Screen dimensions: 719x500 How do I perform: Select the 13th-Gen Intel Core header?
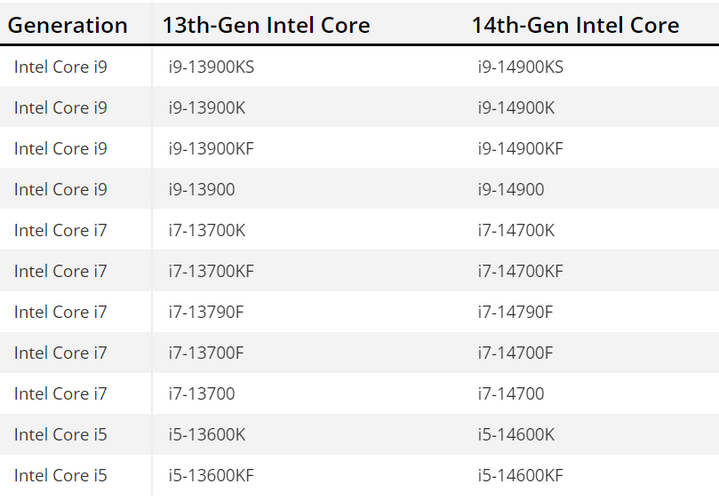266,25
